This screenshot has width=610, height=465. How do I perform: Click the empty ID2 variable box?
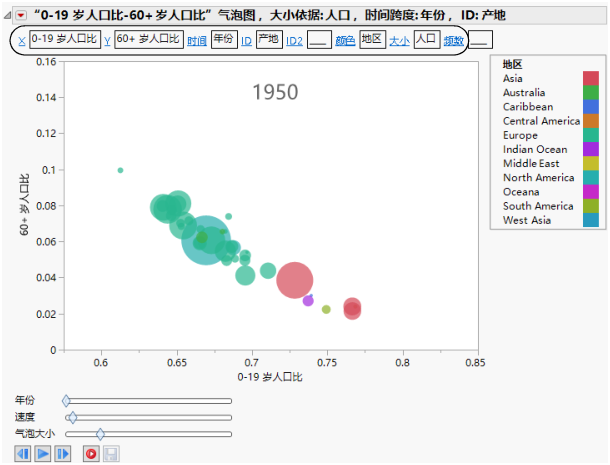click(319, 39)
